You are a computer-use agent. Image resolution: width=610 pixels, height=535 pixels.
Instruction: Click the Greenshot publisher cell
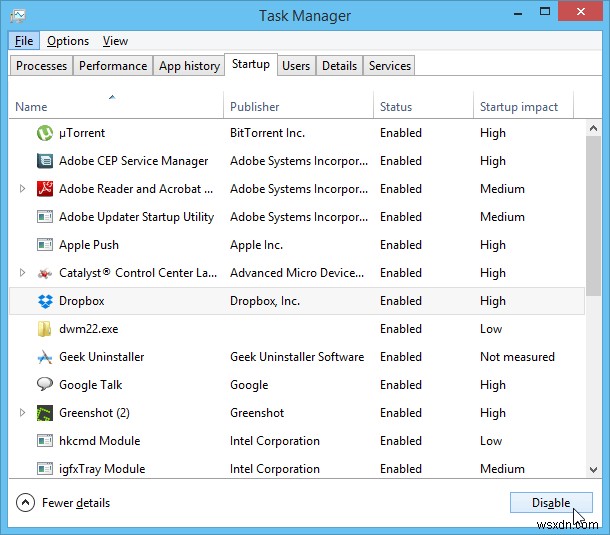(x=257, y=413)
